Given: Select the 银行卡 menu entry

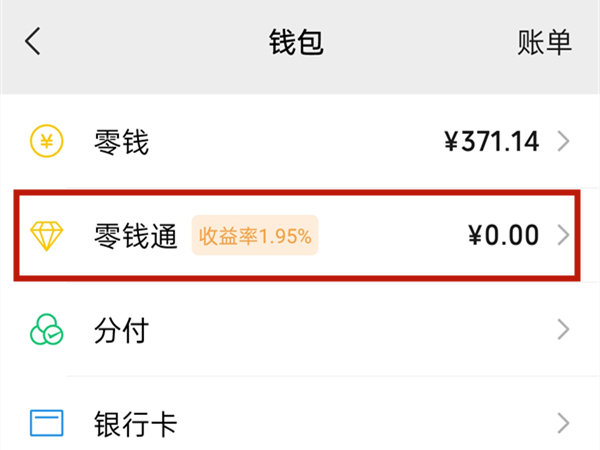Looking at the screenshot, I should (135, 423).
